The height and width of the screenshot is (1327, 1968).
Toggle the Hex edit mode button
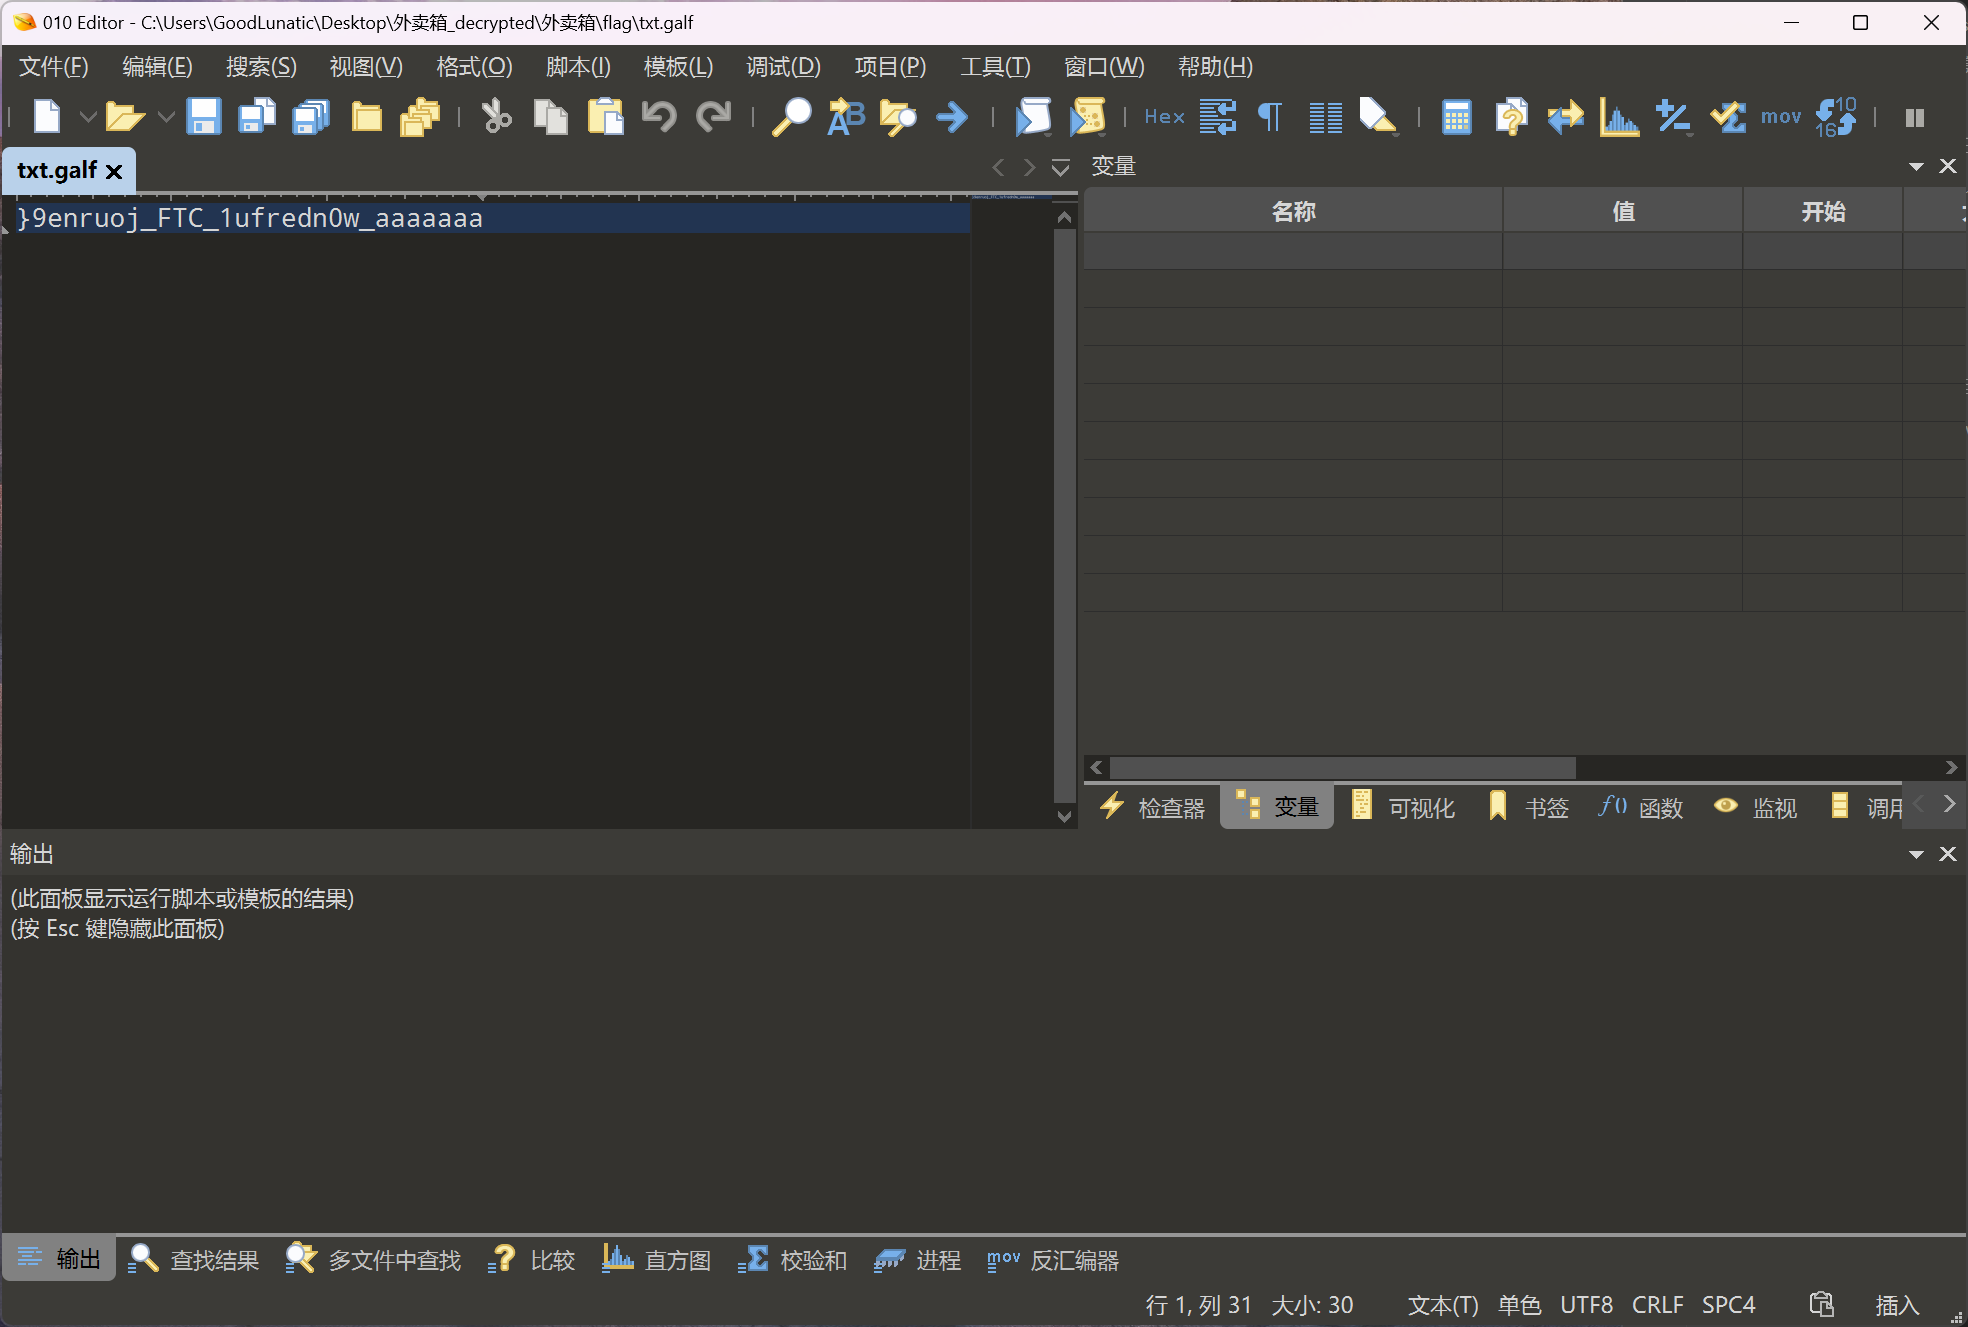click(x=1164, y=117)
